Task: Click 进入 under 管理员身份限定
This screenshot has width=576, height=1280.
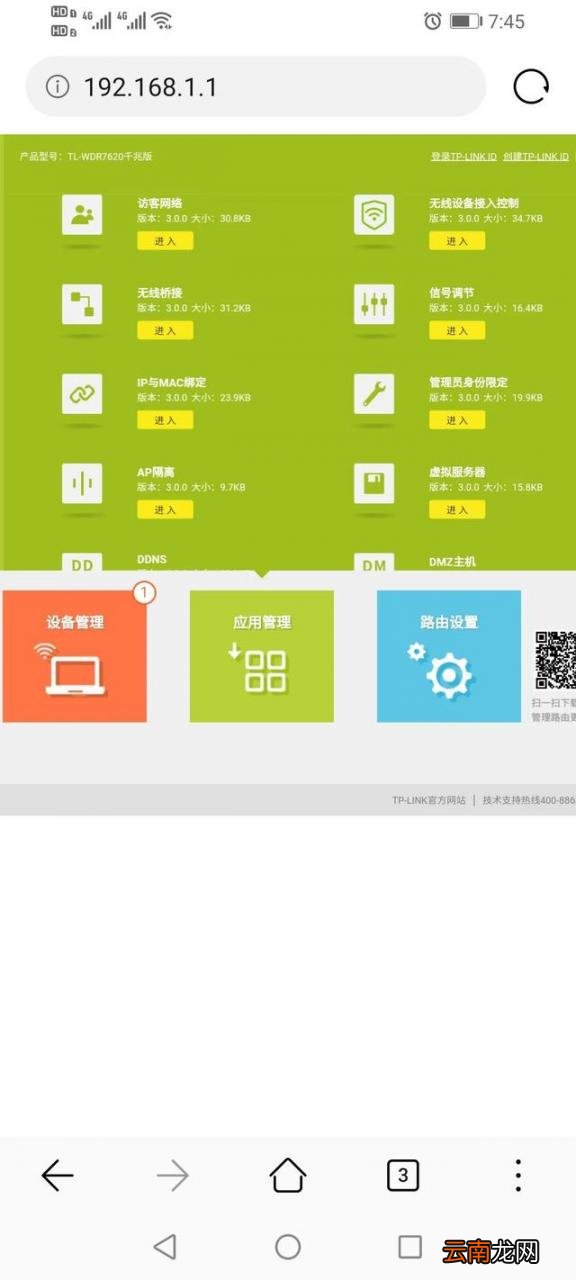Action: tap(457, 420)
